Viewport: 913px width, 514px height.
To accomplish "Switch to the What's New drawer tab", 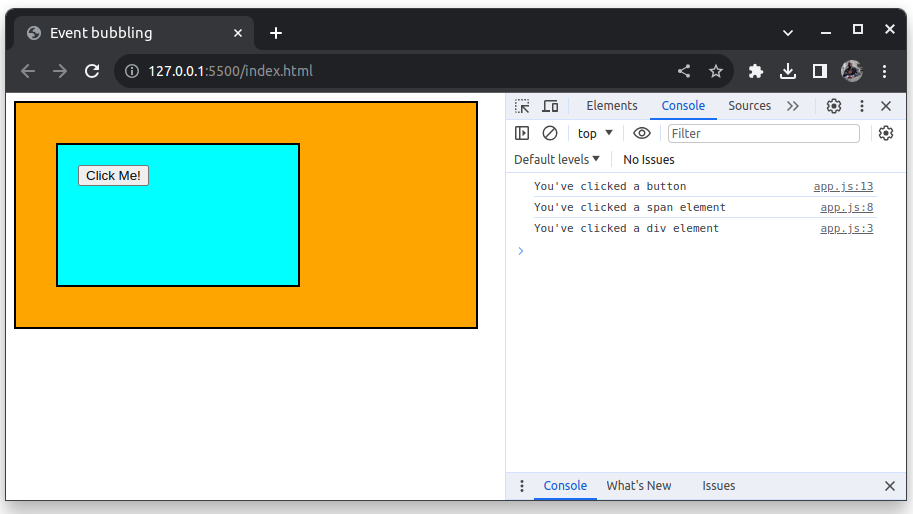I will 639,485.
